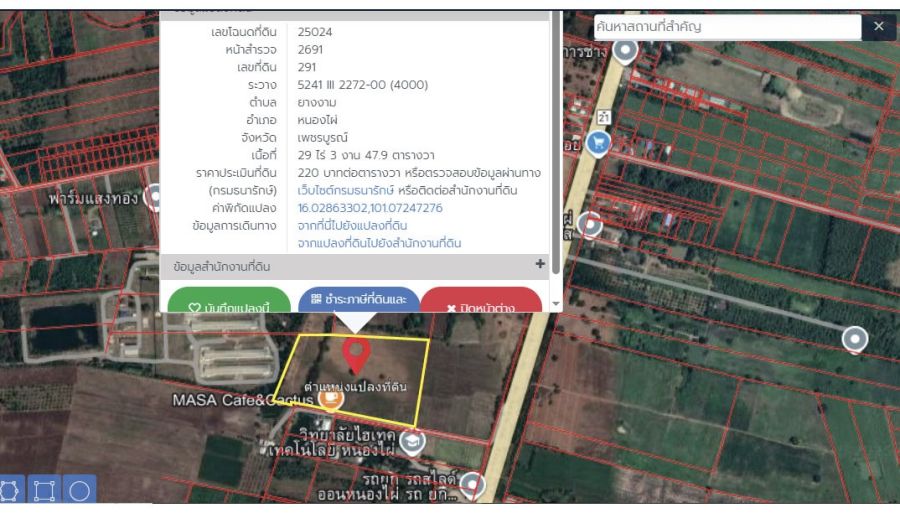Click the blue shopping cart map marker
Image resolution: width=900 pixels, height=513 pixels.
coord(598,144)
